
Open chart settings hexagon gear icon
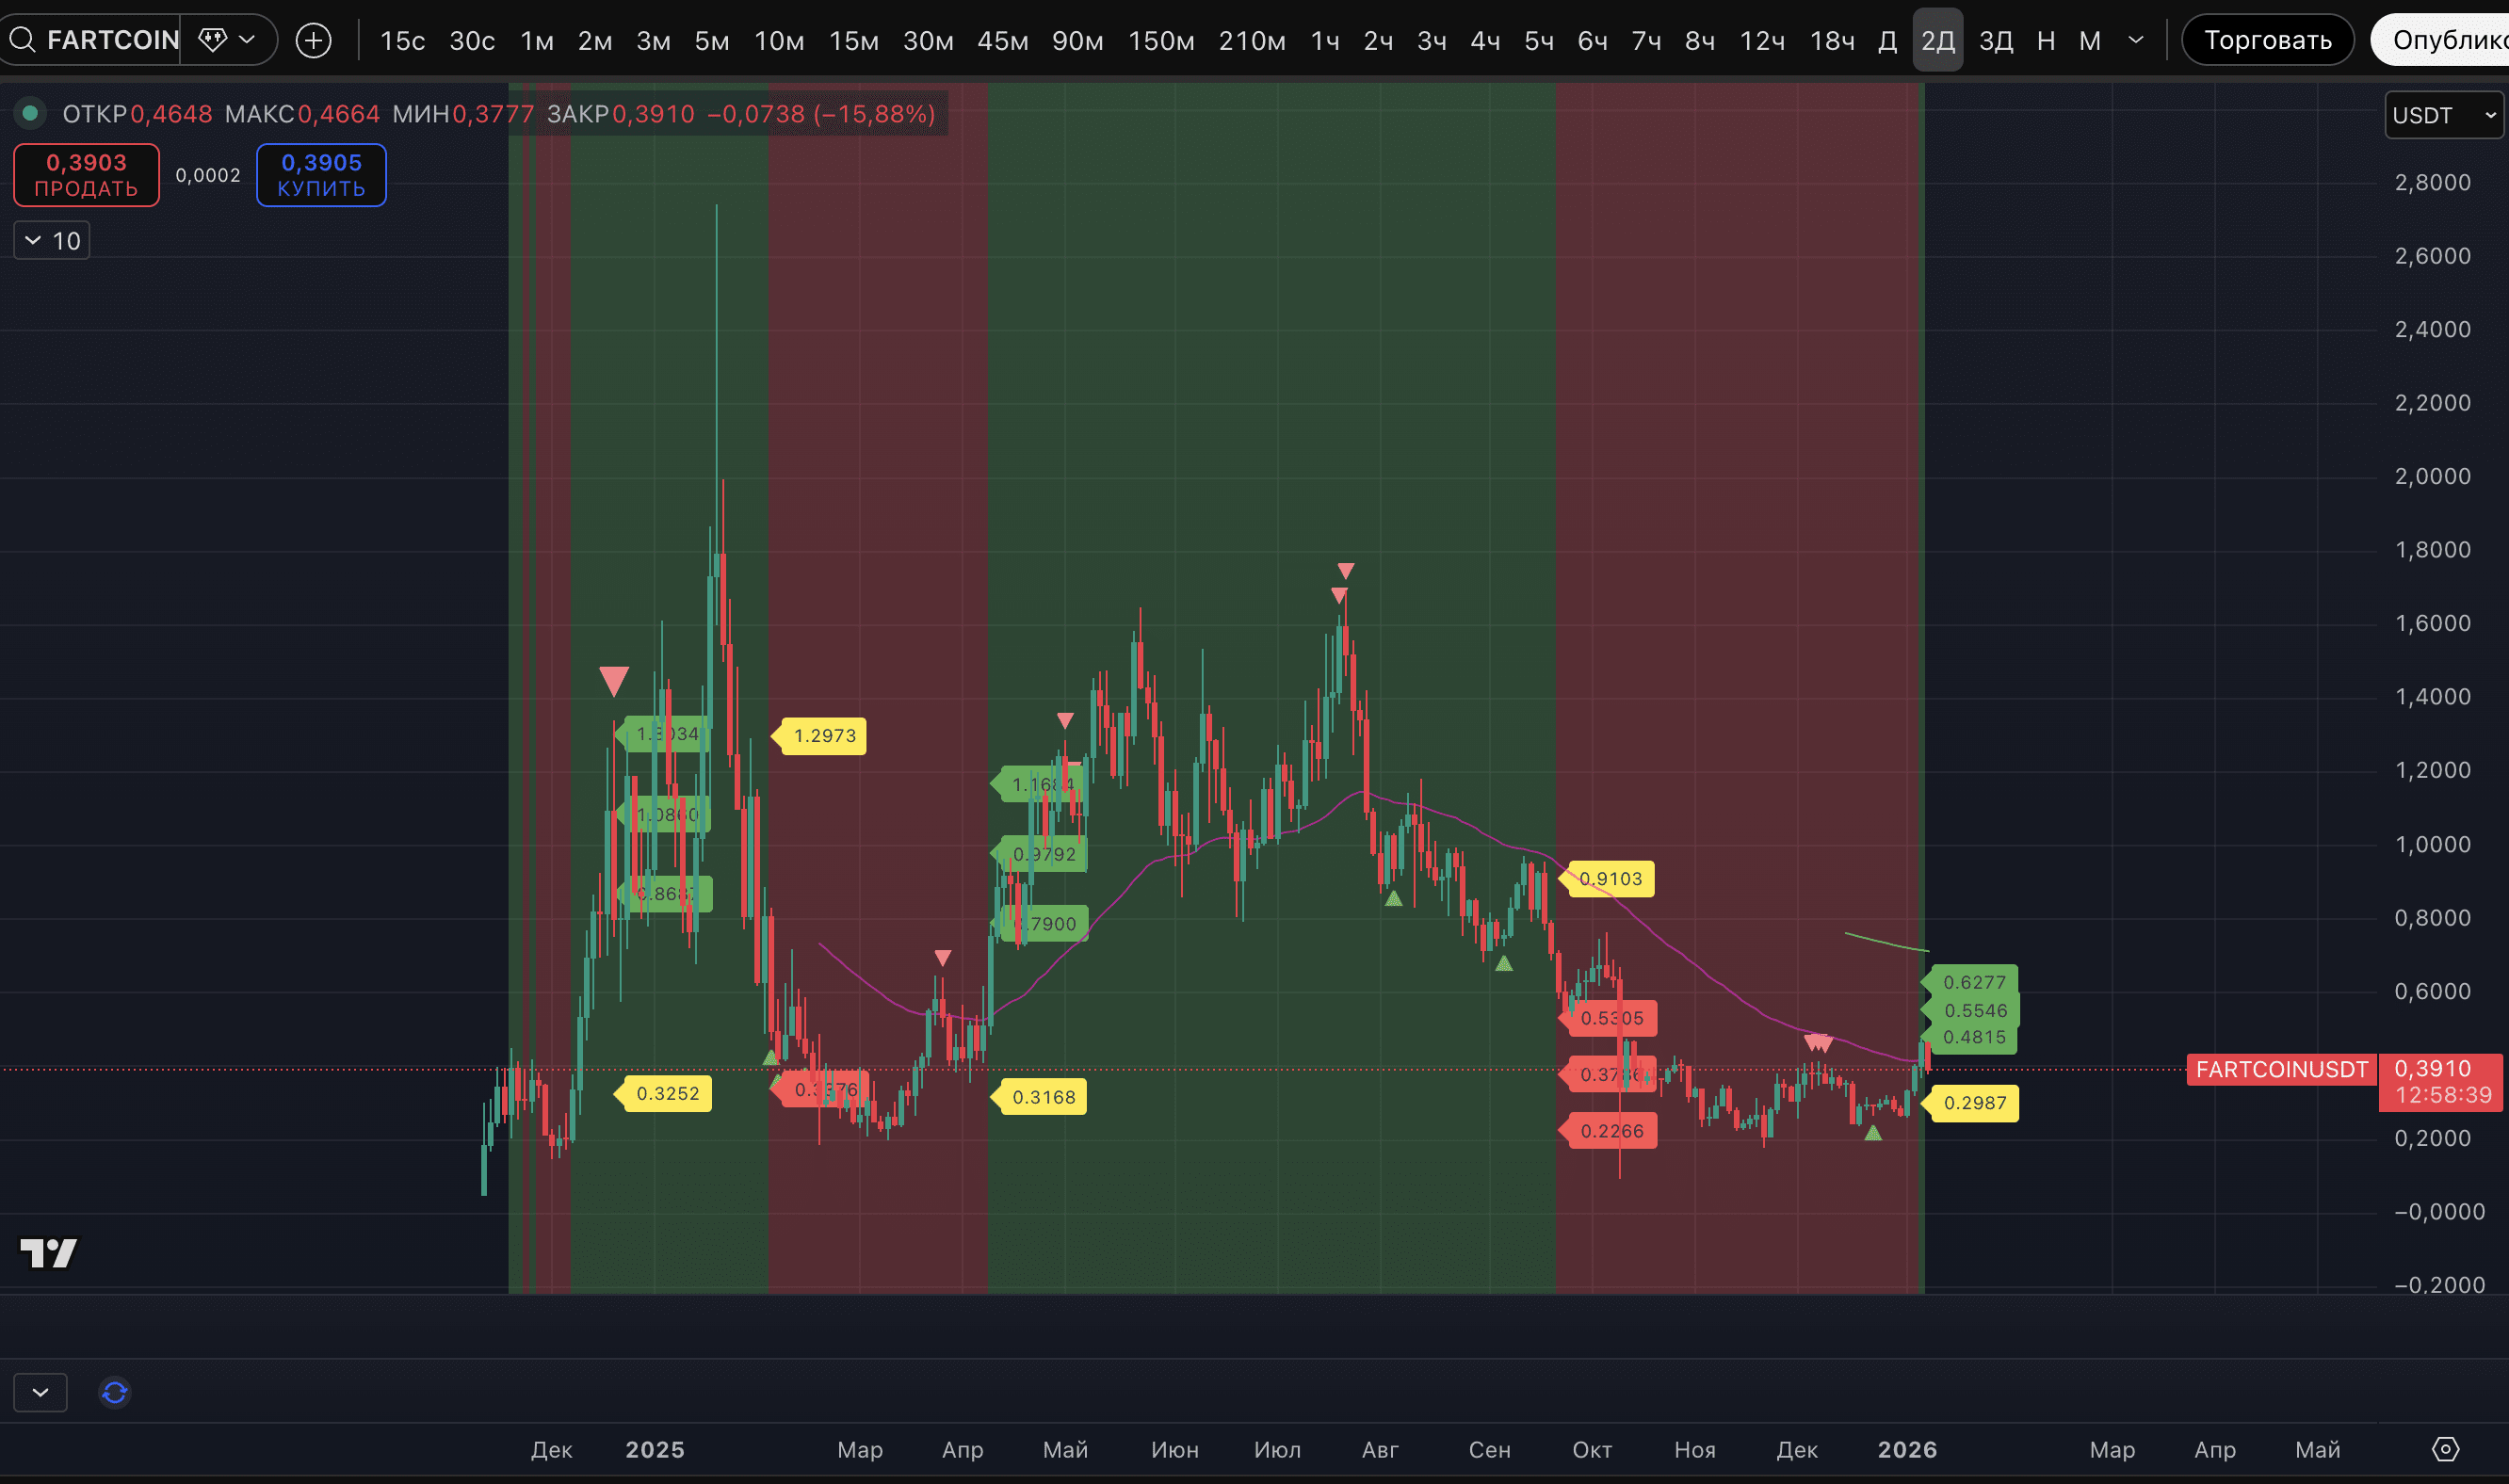point(2445,1449)
